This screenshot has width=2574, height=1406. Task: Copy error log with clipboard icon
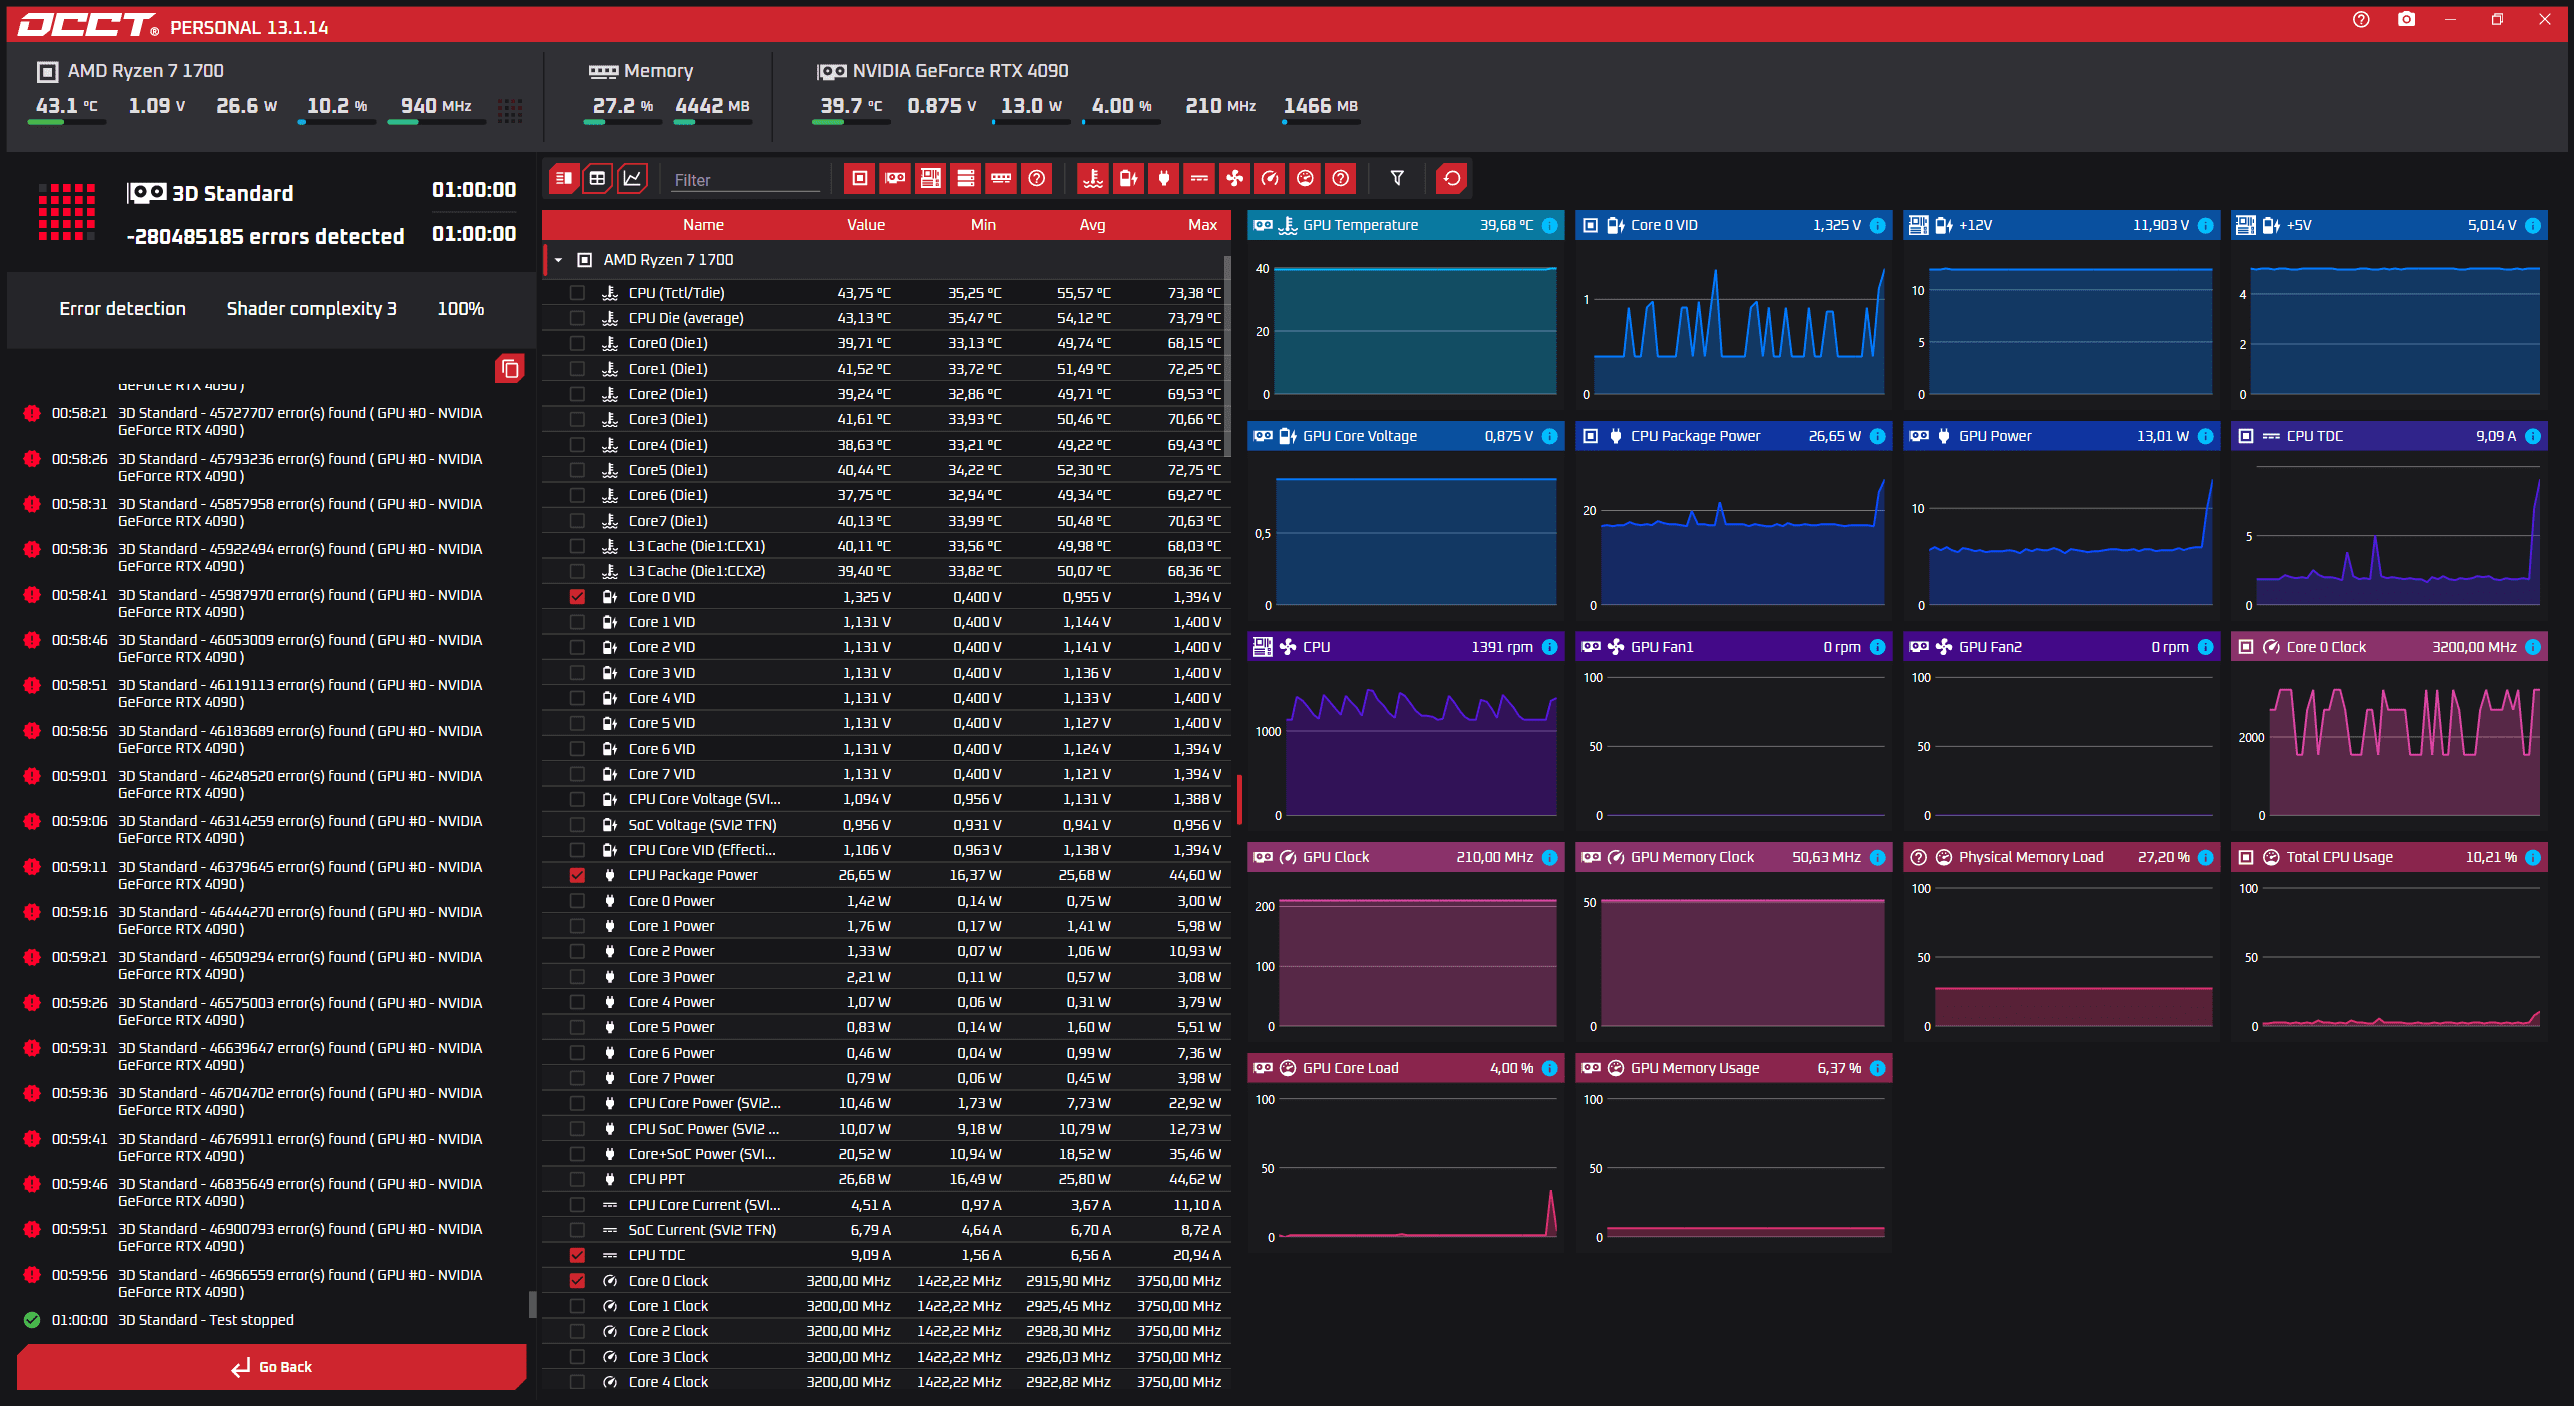pyautogui.click(x=509, y=369)
